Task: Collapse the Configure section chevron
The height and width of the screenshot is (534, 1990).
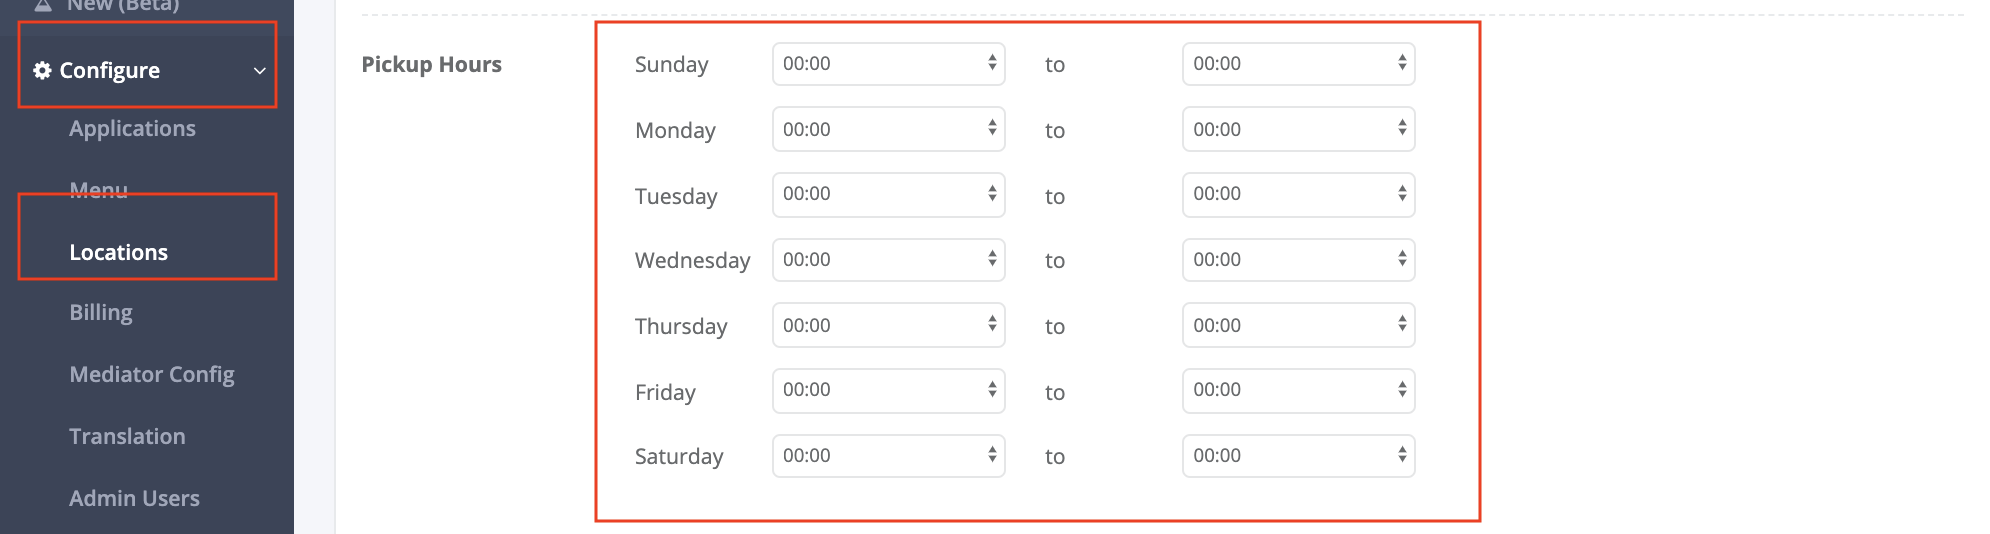Action: pos(259,71)
